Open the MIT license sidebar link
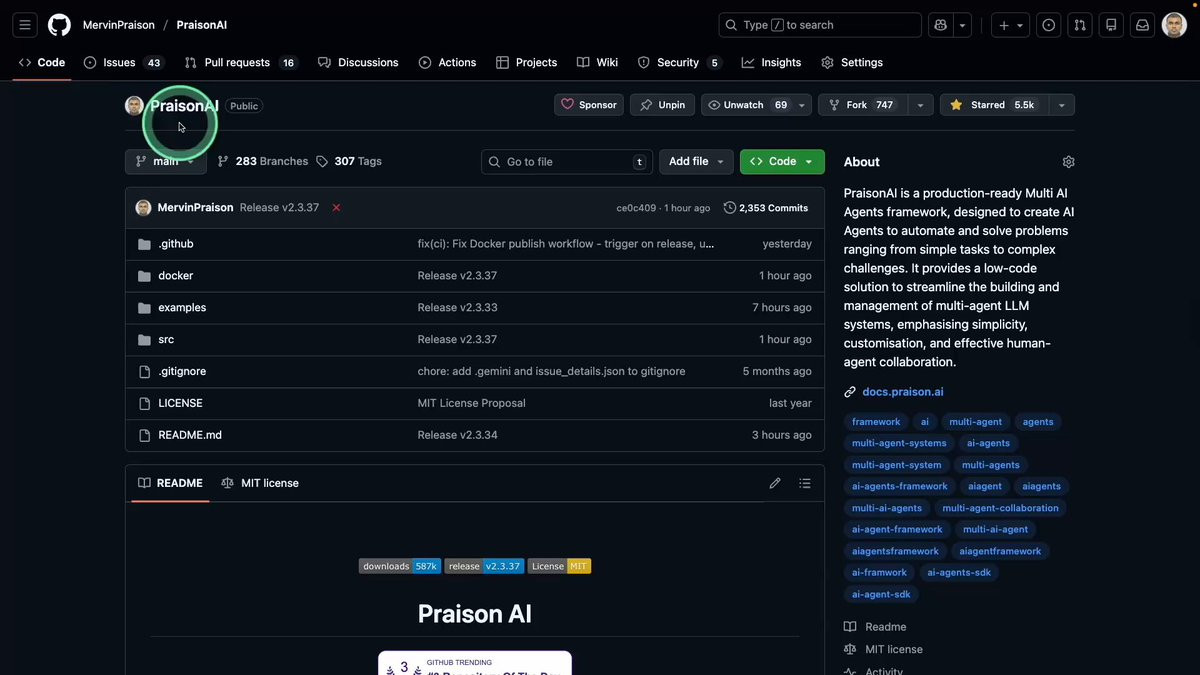This screenshot has height=675, width=1200. point(893,650)
